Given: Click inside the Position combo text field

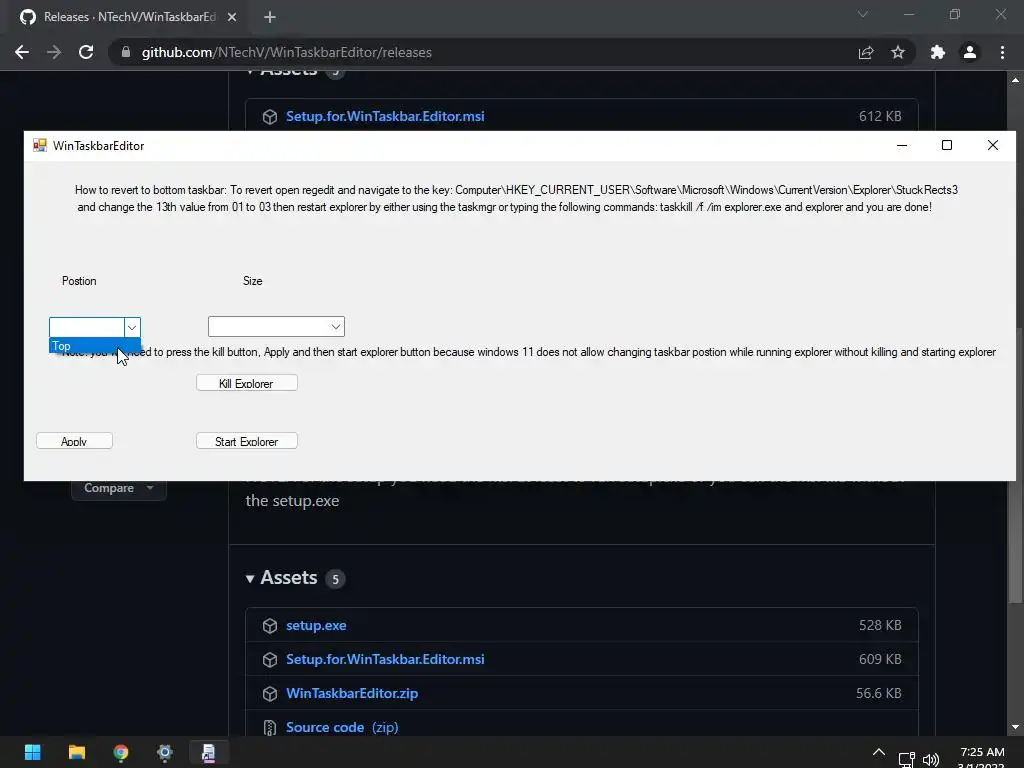Looking at the screenshot, I should [x=87, y=327].
